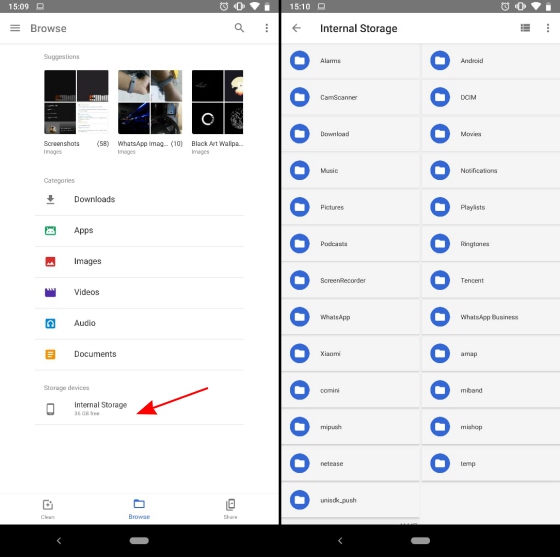
Task: Open the Movies folder
Action: 491,134
